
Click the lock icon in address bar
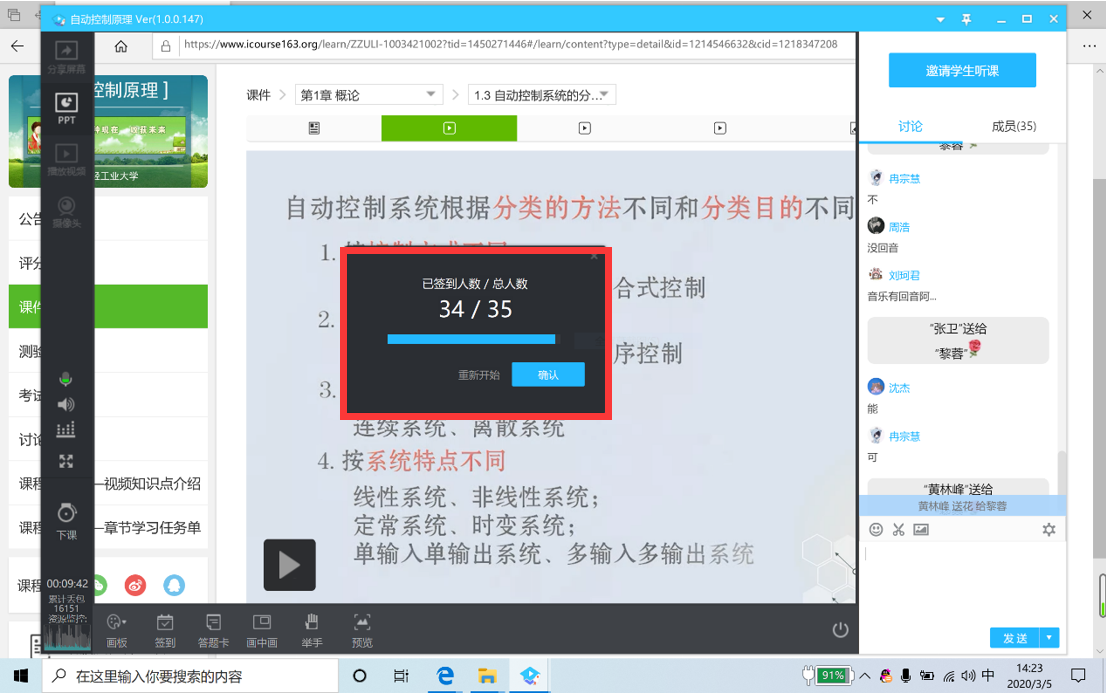[166, 47]
